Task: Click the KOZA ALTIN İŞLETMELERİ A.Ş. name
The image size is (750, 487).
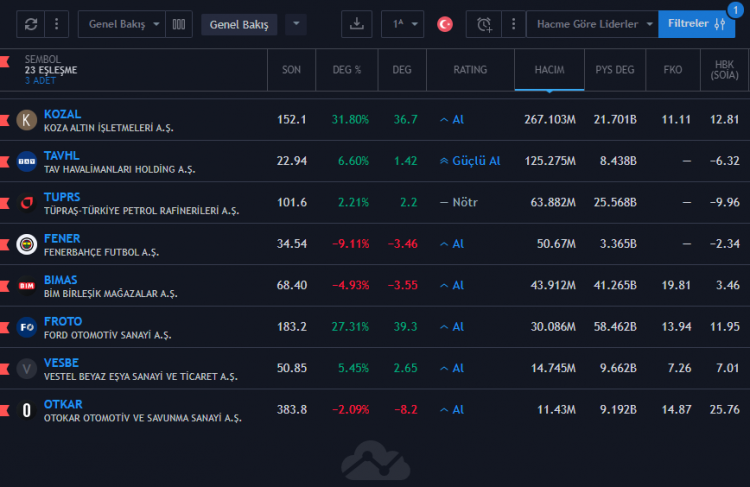Action: (x=109, y=128)
